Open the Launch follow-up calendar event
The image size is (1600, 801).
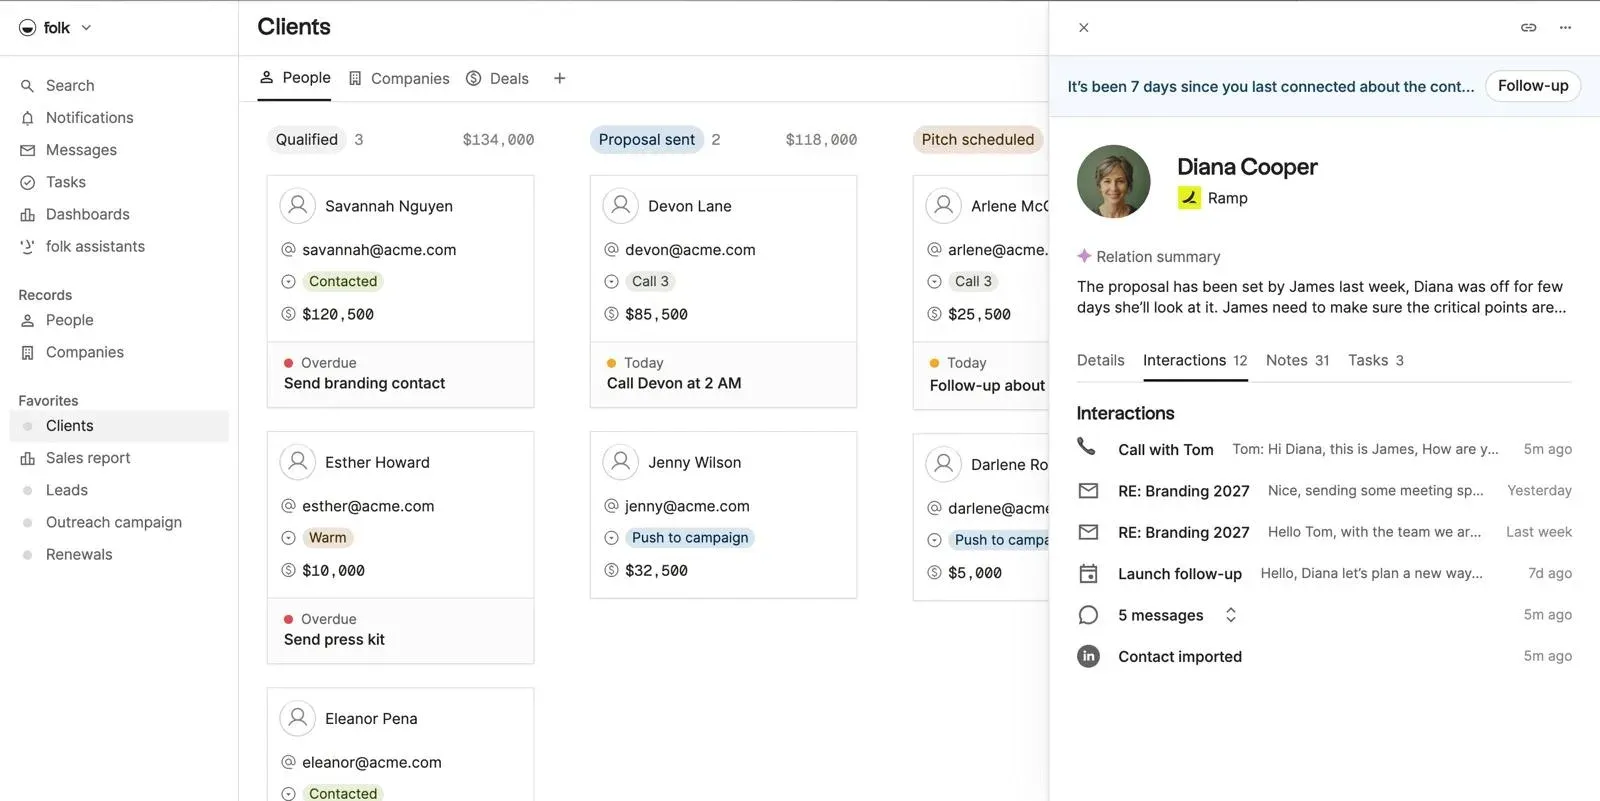(x=1324, y=574)
